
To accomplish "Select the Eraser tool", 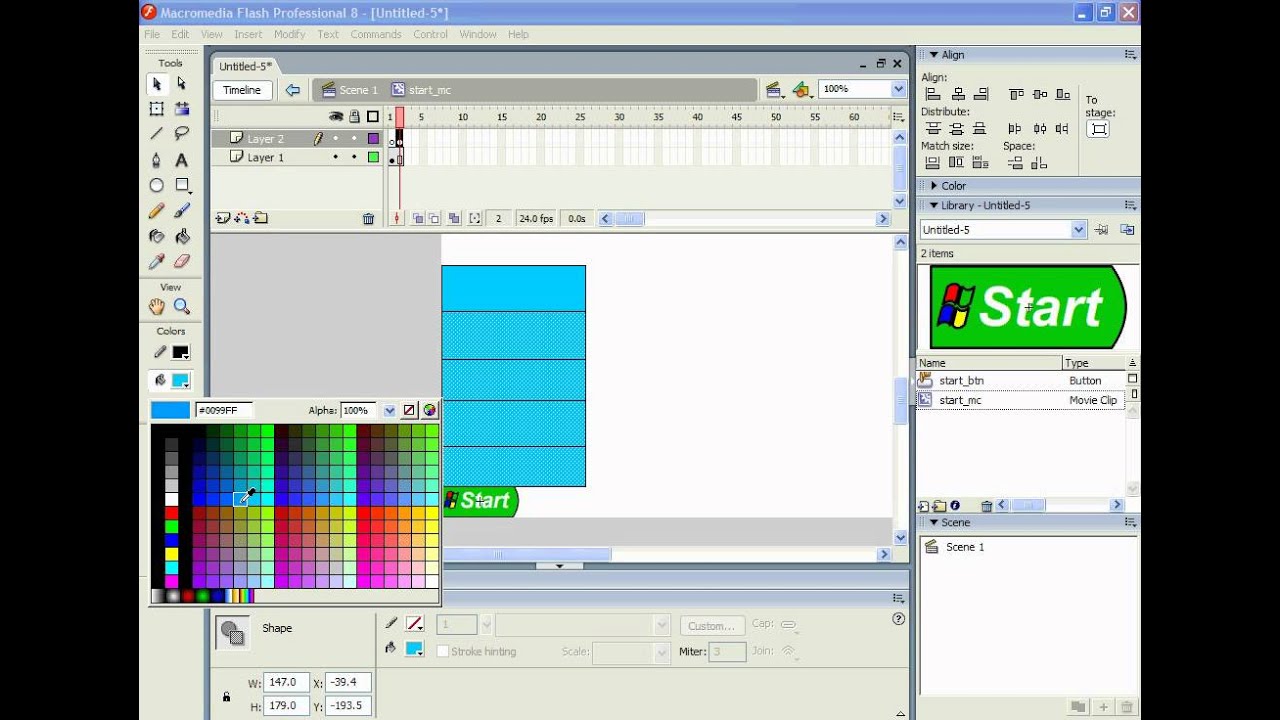I will click(x=182, y=262).
